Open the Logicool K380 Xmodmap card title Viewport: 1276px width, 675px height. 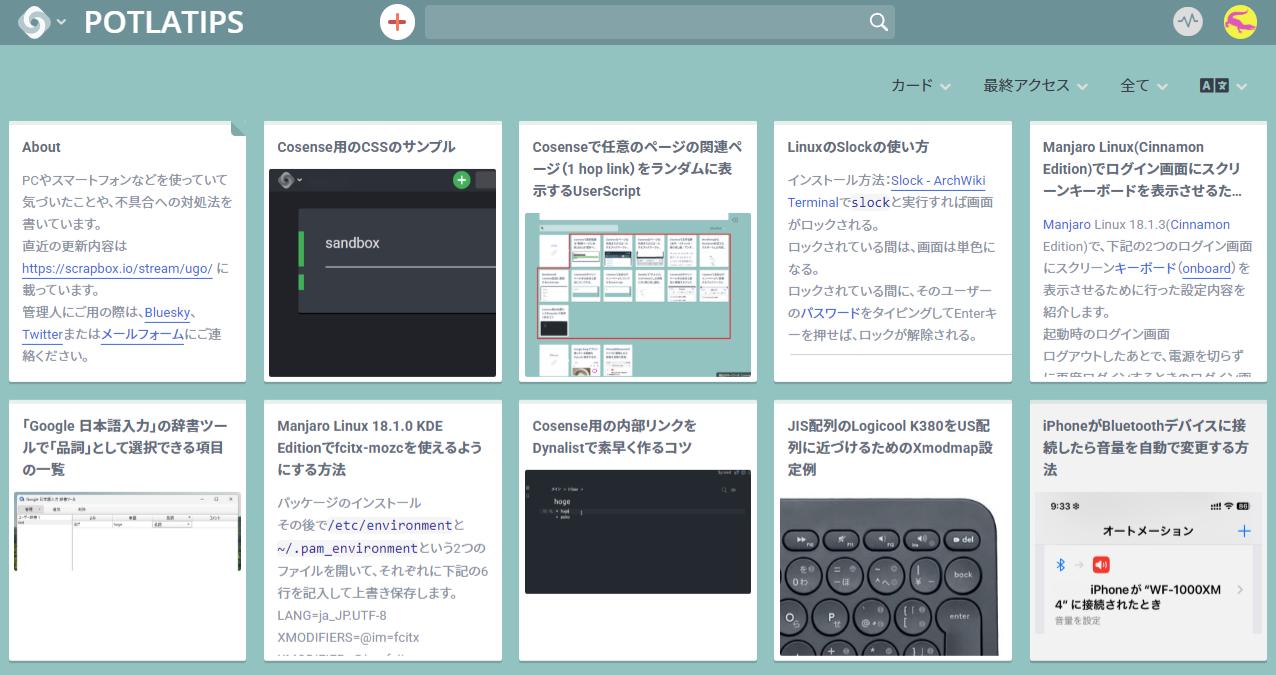tap(890, 447)
